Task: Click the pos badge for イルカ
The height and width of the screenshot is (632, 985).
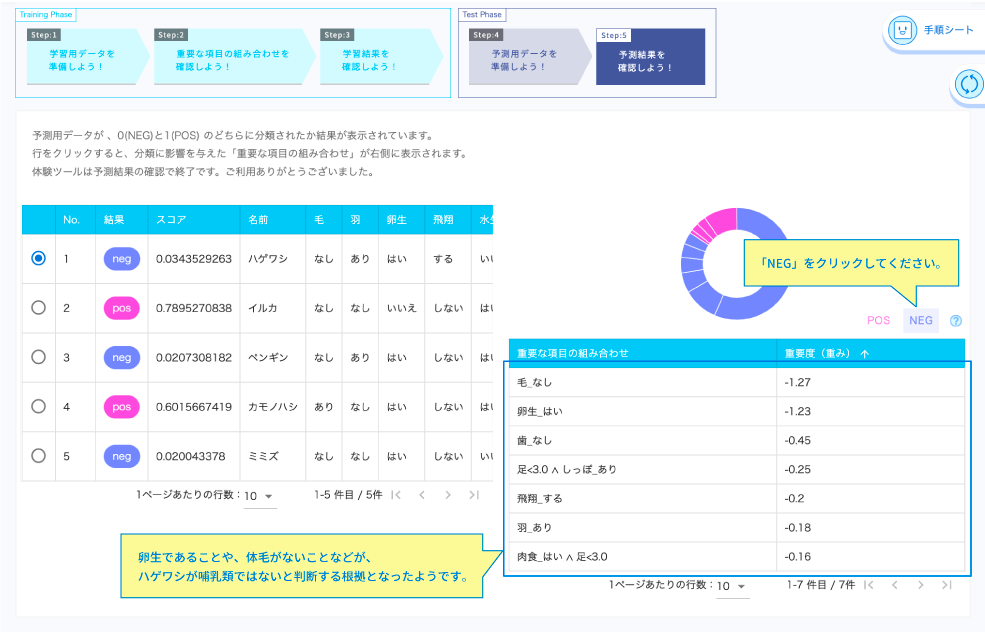Action: (x=122, y=308)
